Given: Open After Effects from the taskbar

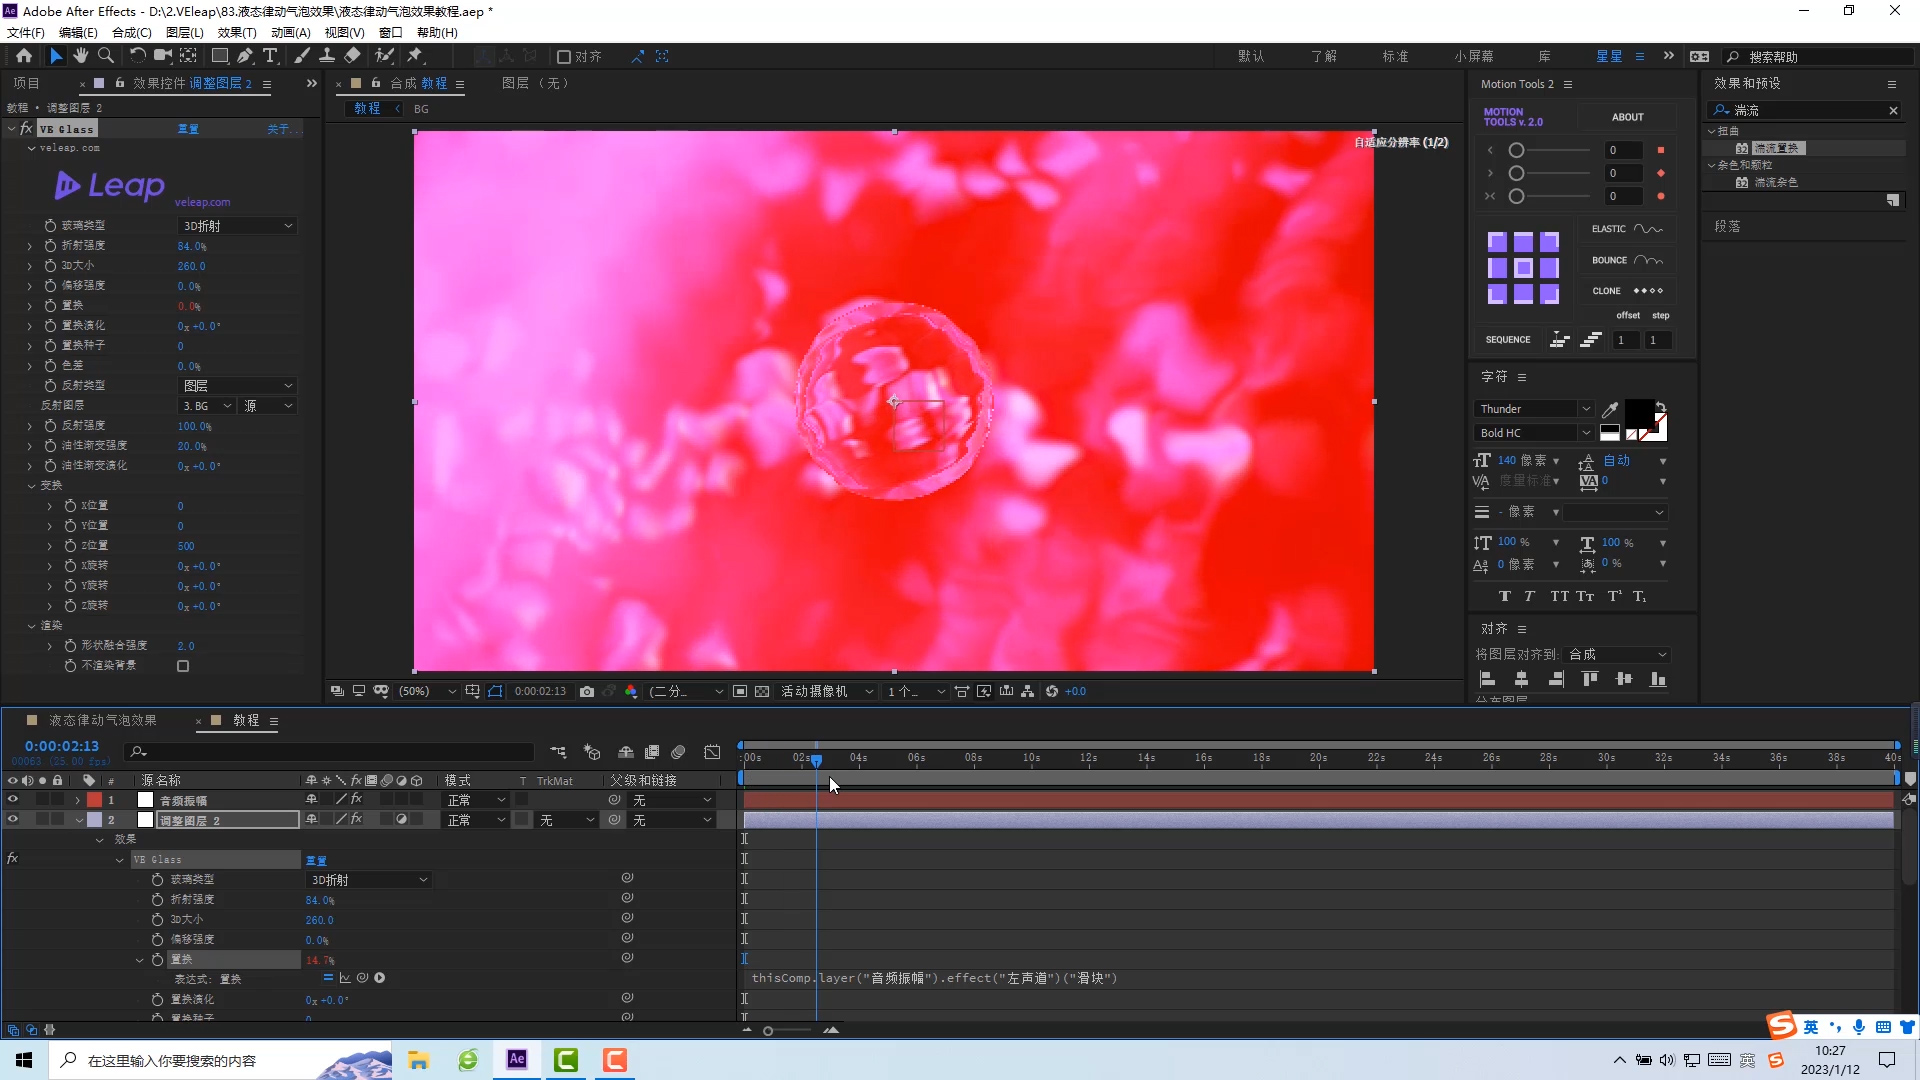Looking at the screenshot, I should click(517, 1060).
